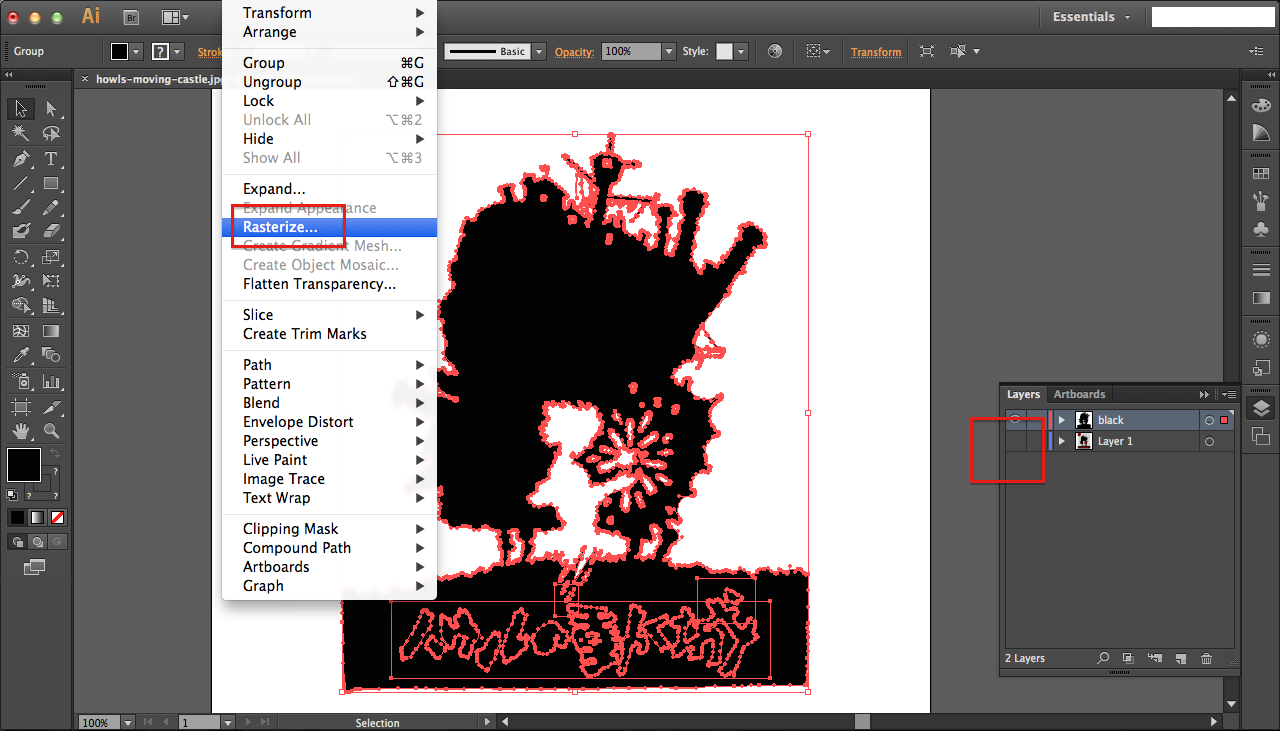Select the Eraser tool
The image size is (1280, 731).
(x=51, y=231)
